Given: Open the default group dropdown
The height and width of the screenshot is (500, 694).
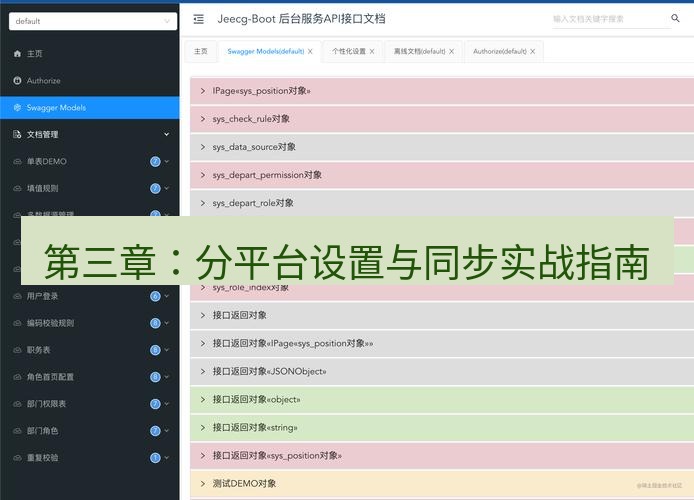Looking at the screenshot, I should pos(93,21).
